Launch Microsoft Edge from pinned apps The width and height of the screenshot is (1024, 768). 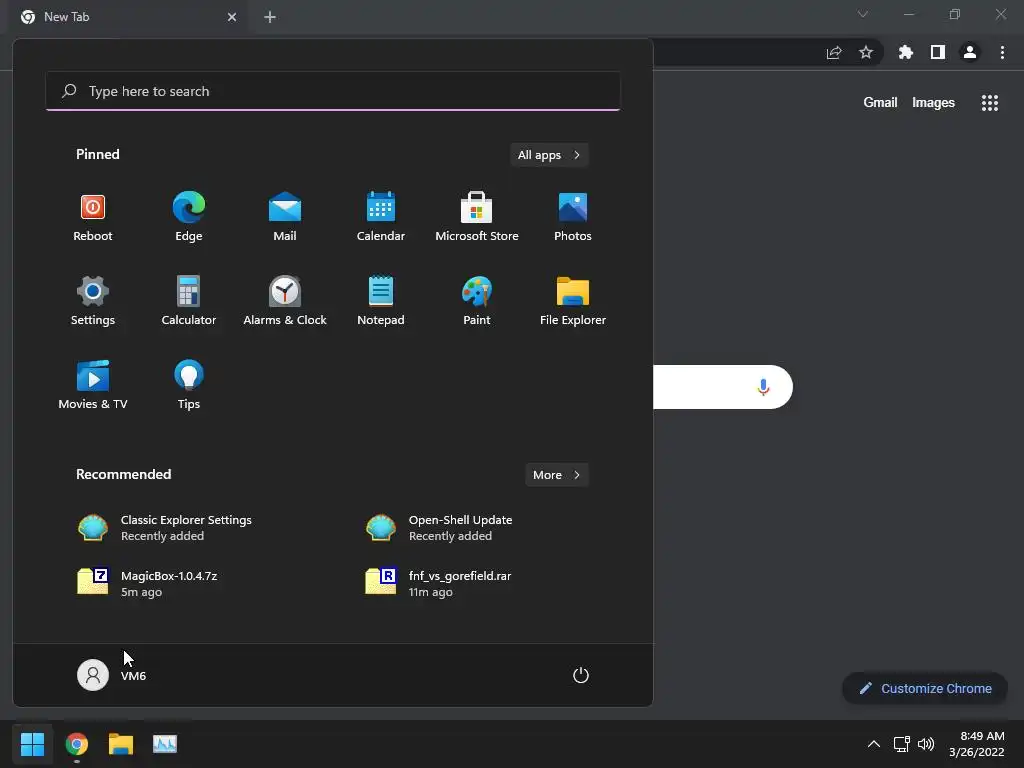189,217
